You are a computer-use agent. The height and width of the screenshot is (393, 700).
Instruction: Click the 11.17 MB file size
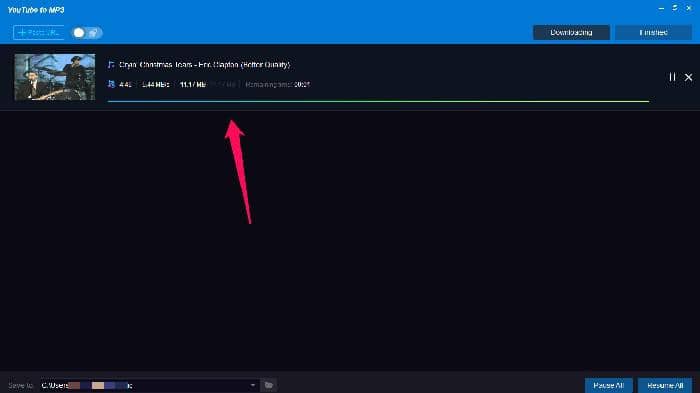193,84
